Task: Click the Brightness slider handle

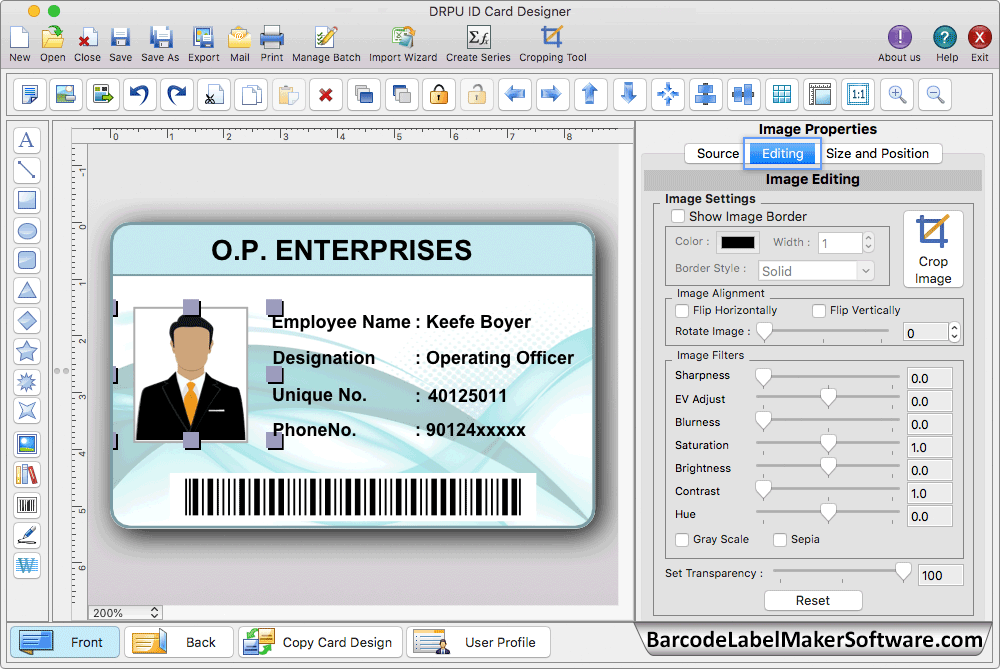Action: tap(828, 467)
